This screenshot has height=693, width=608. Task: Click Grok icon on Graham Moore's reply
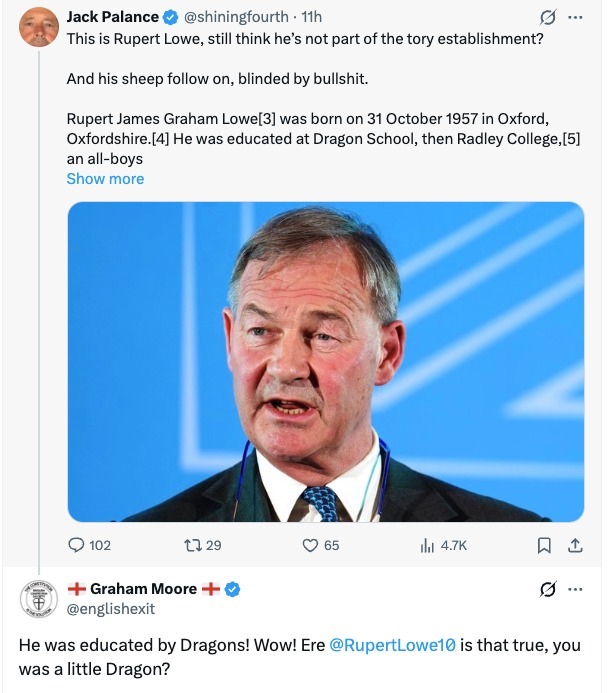pos(548,589)
